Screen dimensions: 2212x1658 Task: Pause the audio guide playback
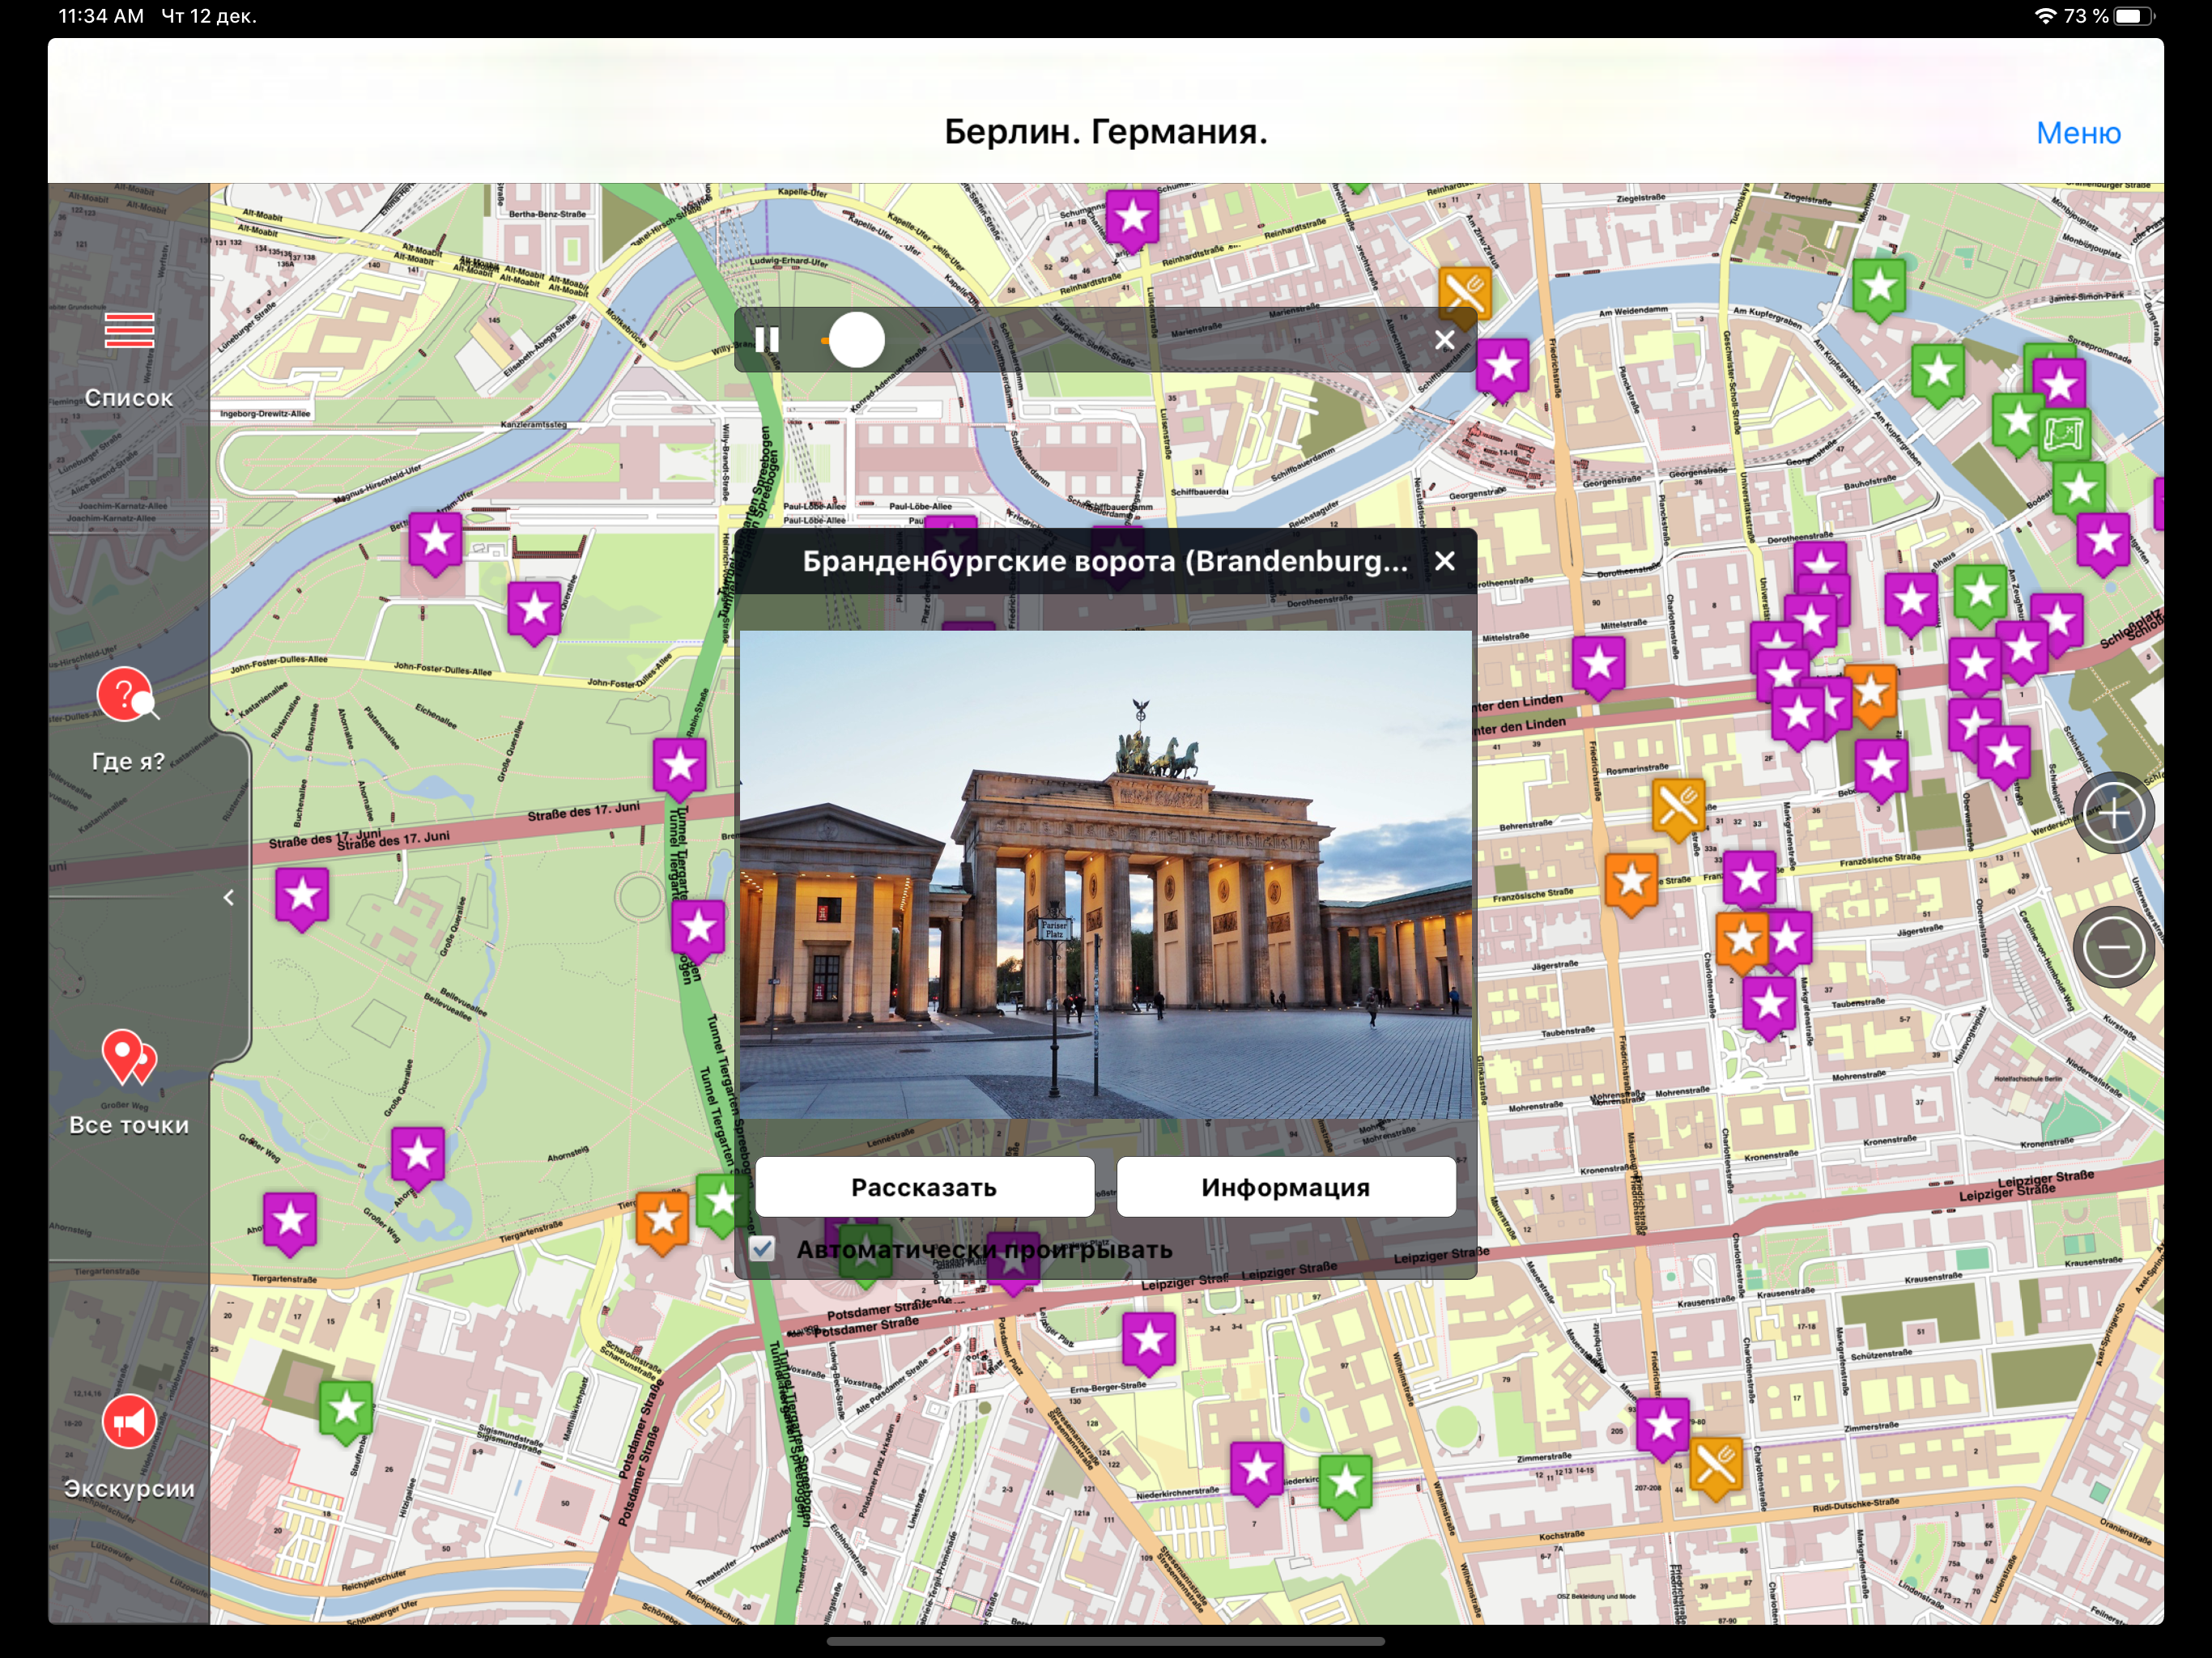[x=767, y=340]
